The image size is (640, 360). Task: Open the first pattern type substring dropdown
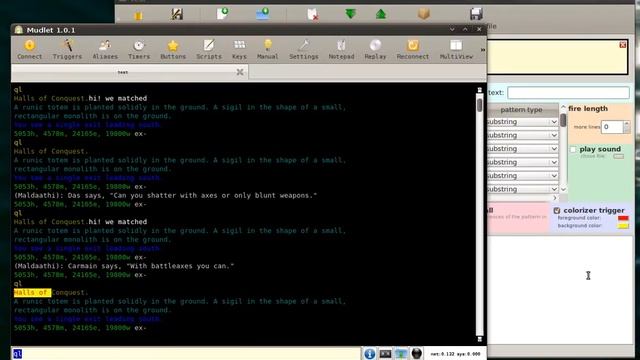point(522,122)
